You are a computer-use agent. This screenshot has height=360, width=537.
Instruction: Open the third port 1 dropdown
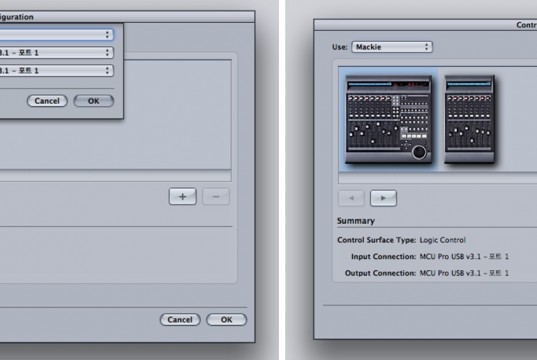(x=57, y=71)
